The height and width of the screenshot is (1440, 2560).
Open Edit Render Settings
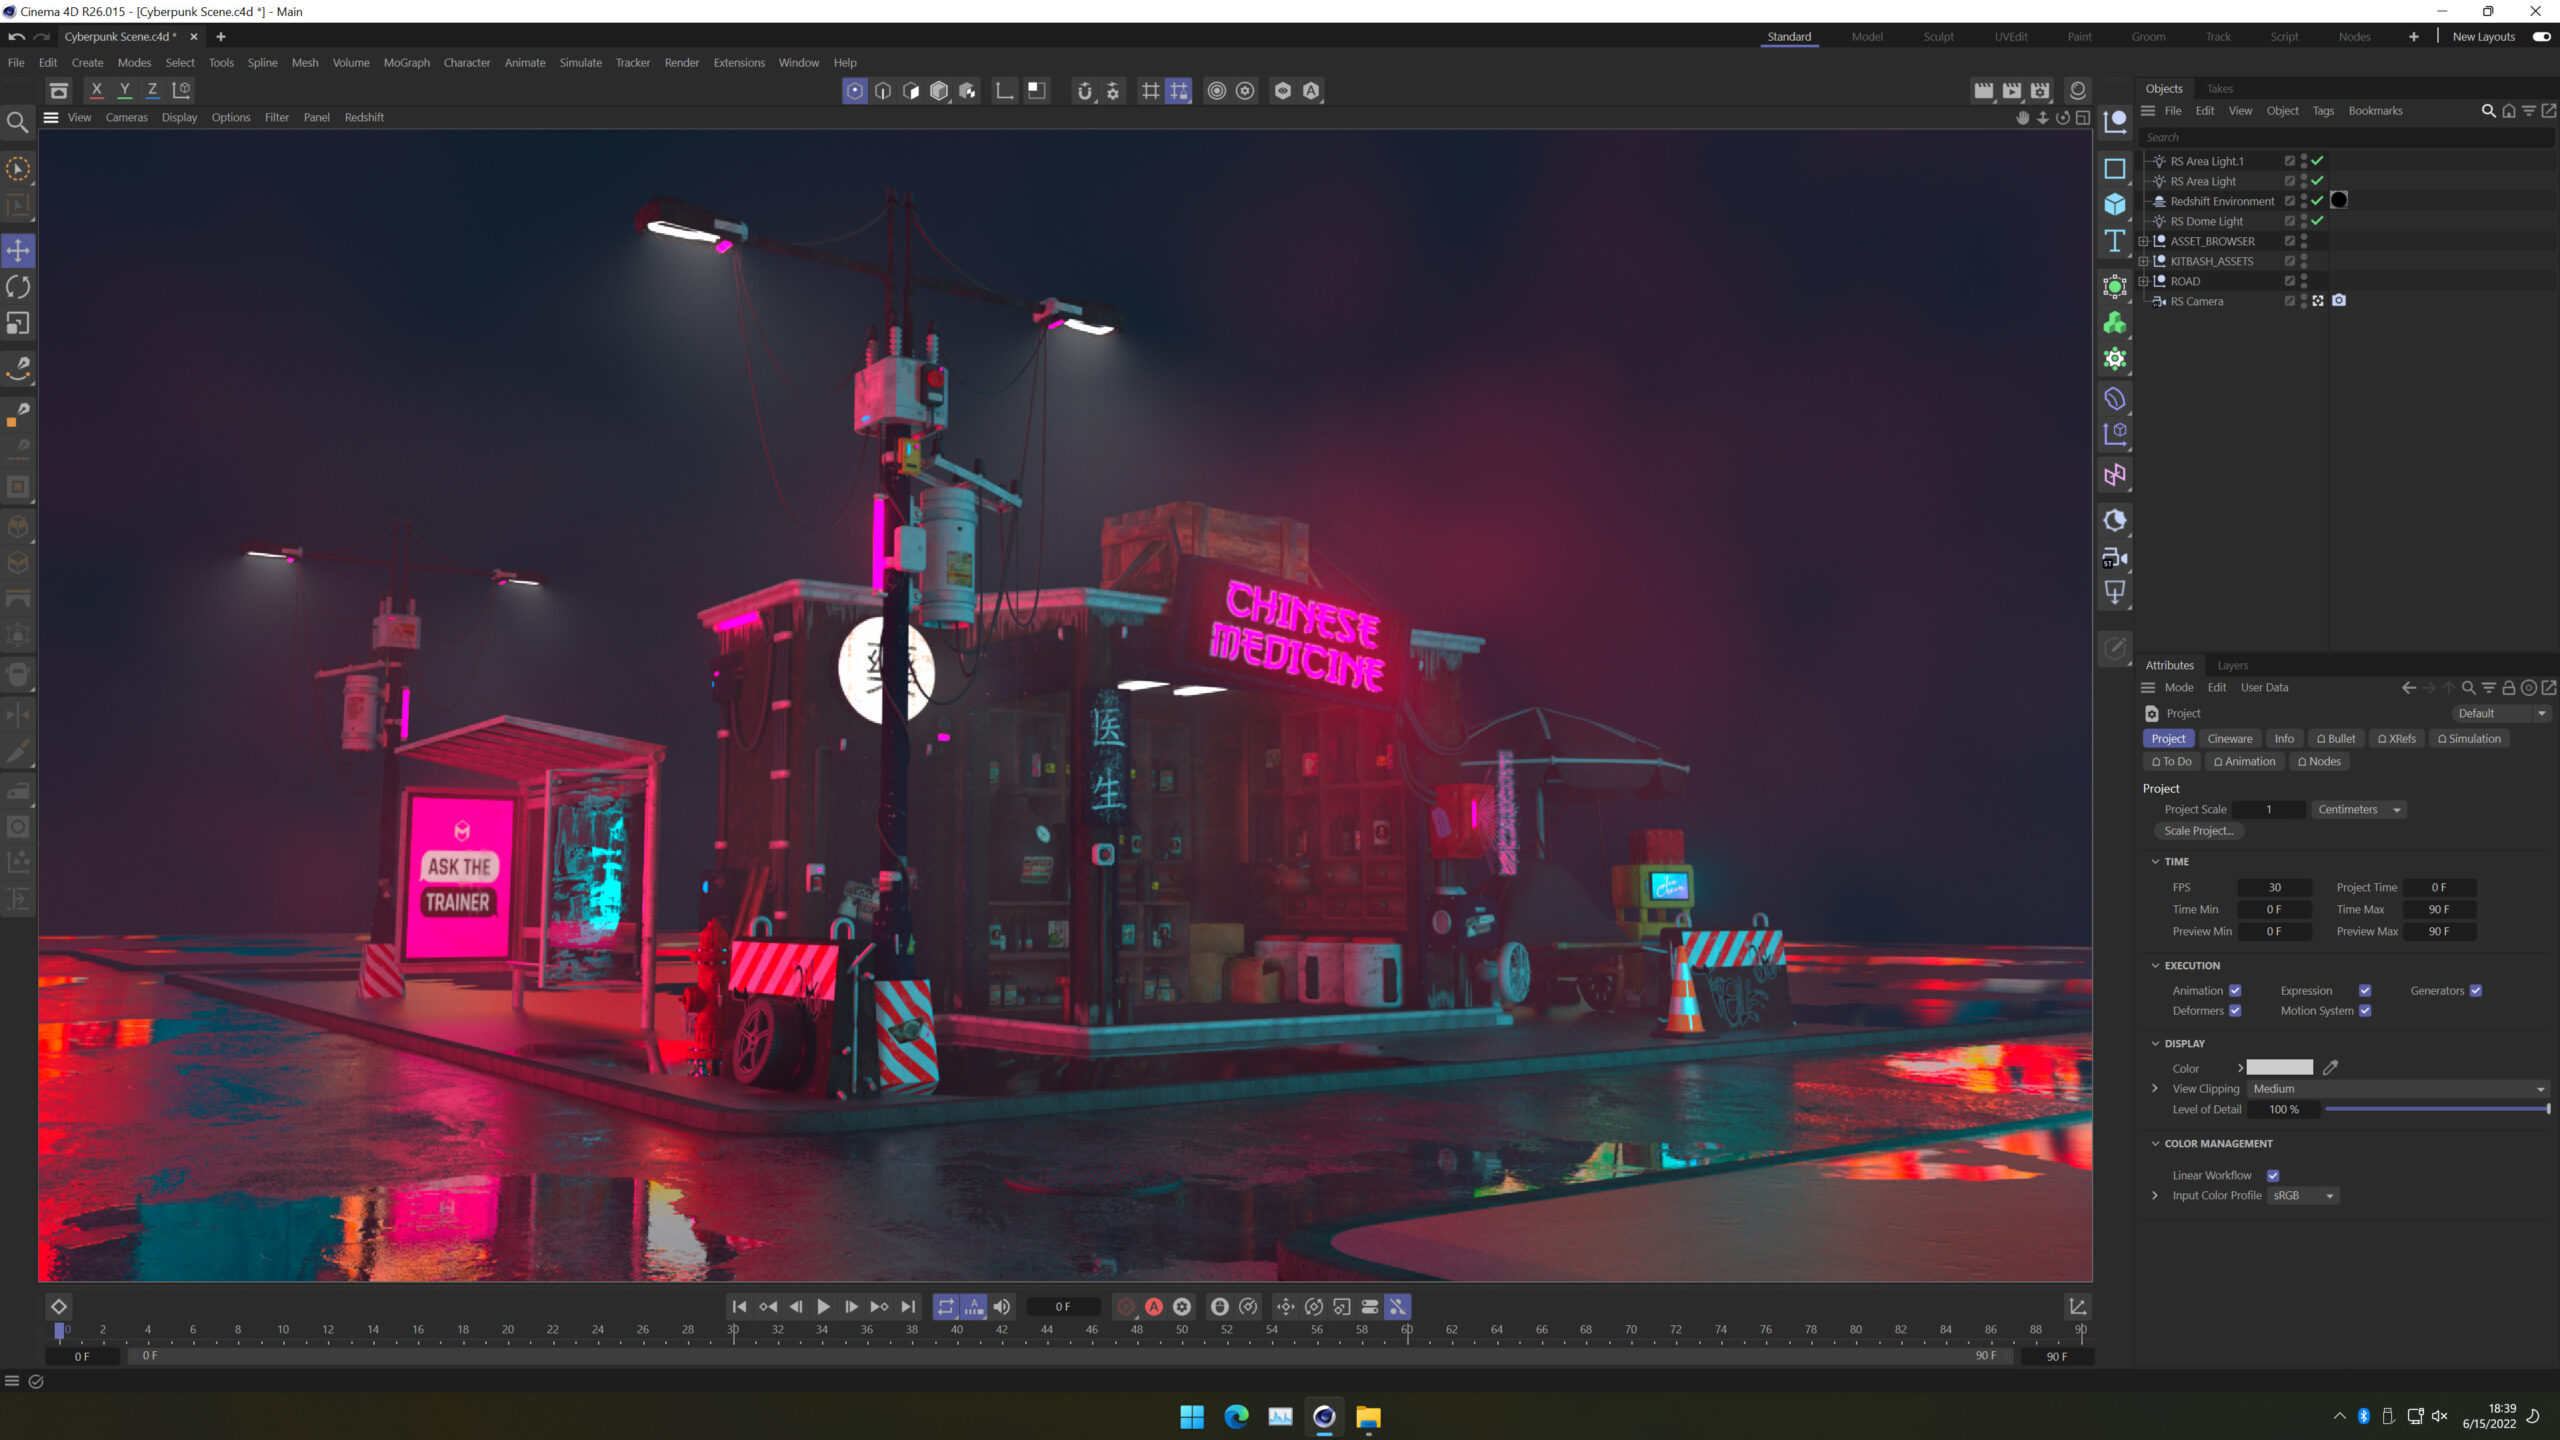(2040, 91)
